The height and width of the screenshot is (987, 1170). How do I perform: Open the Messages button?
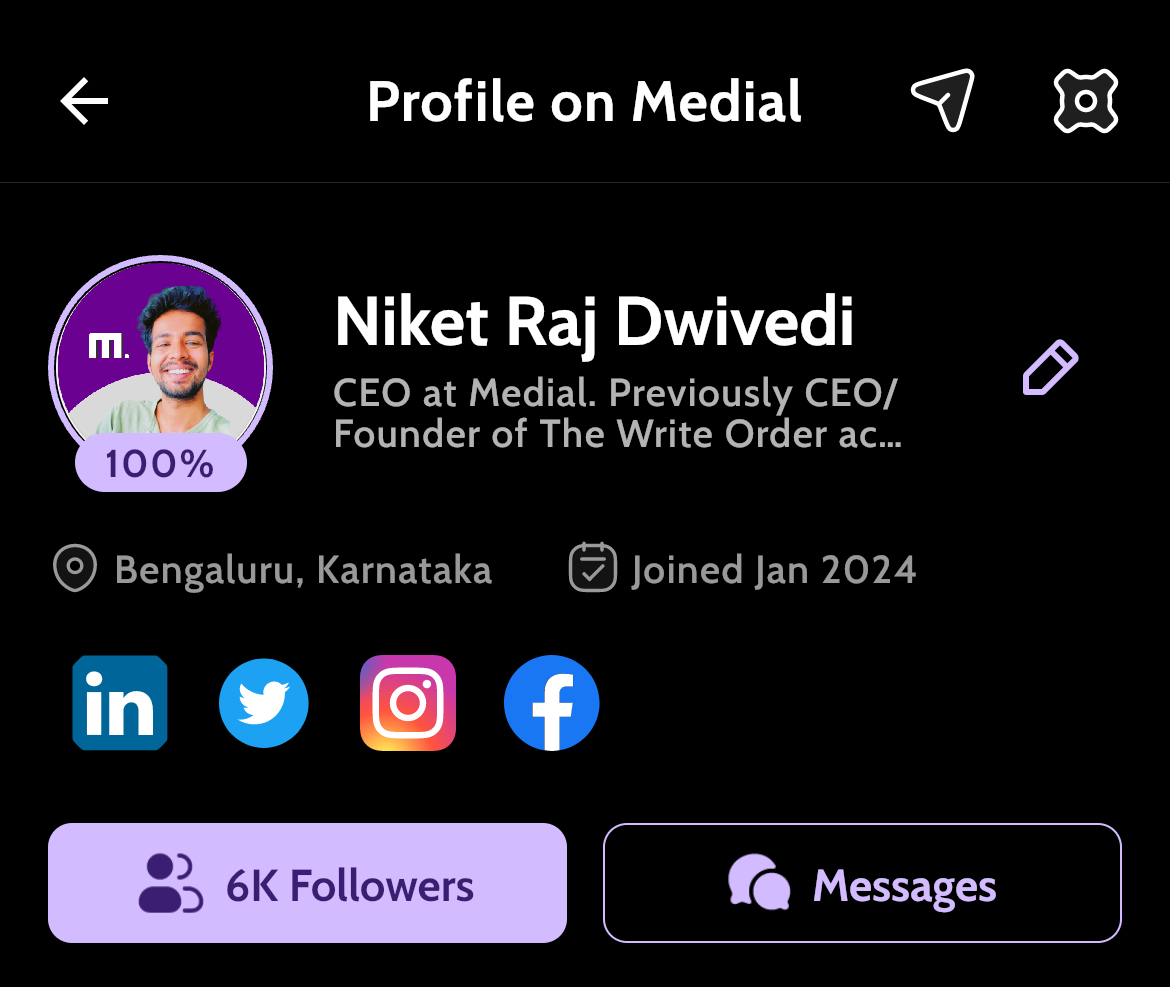pyautogui.click(x=862, y=883)
